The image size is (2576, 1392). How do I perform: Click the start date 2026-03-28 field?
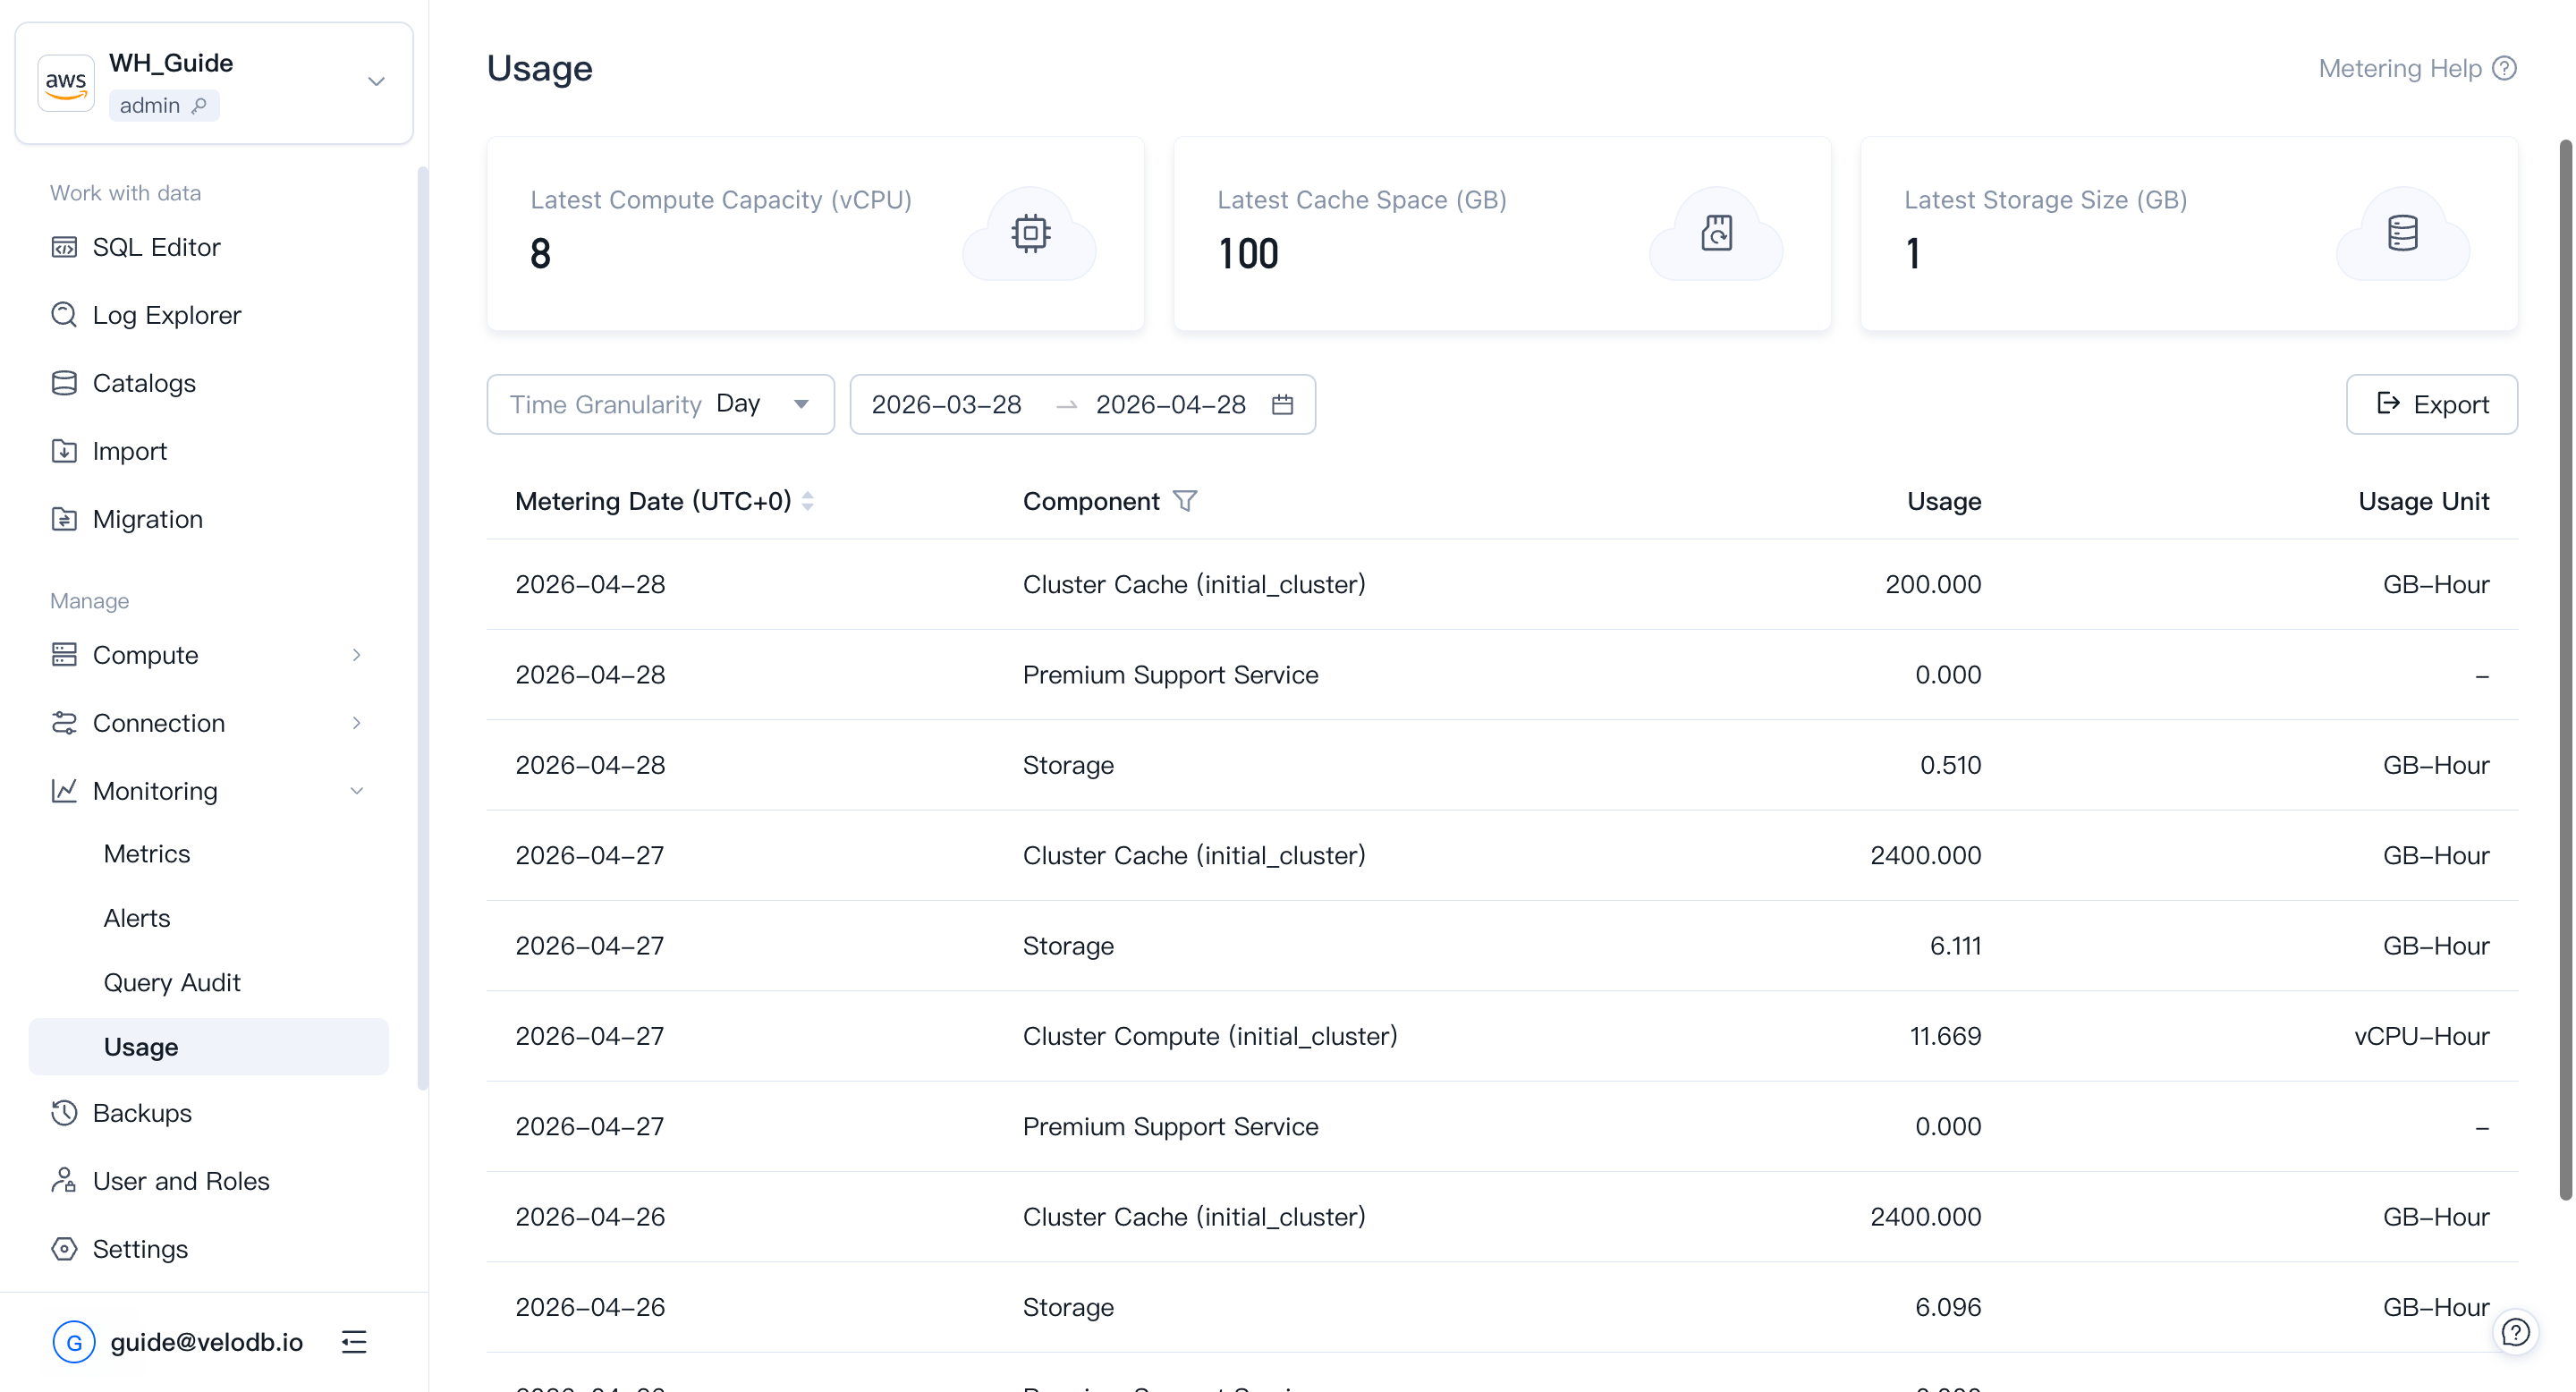click(x=946, y=405)
